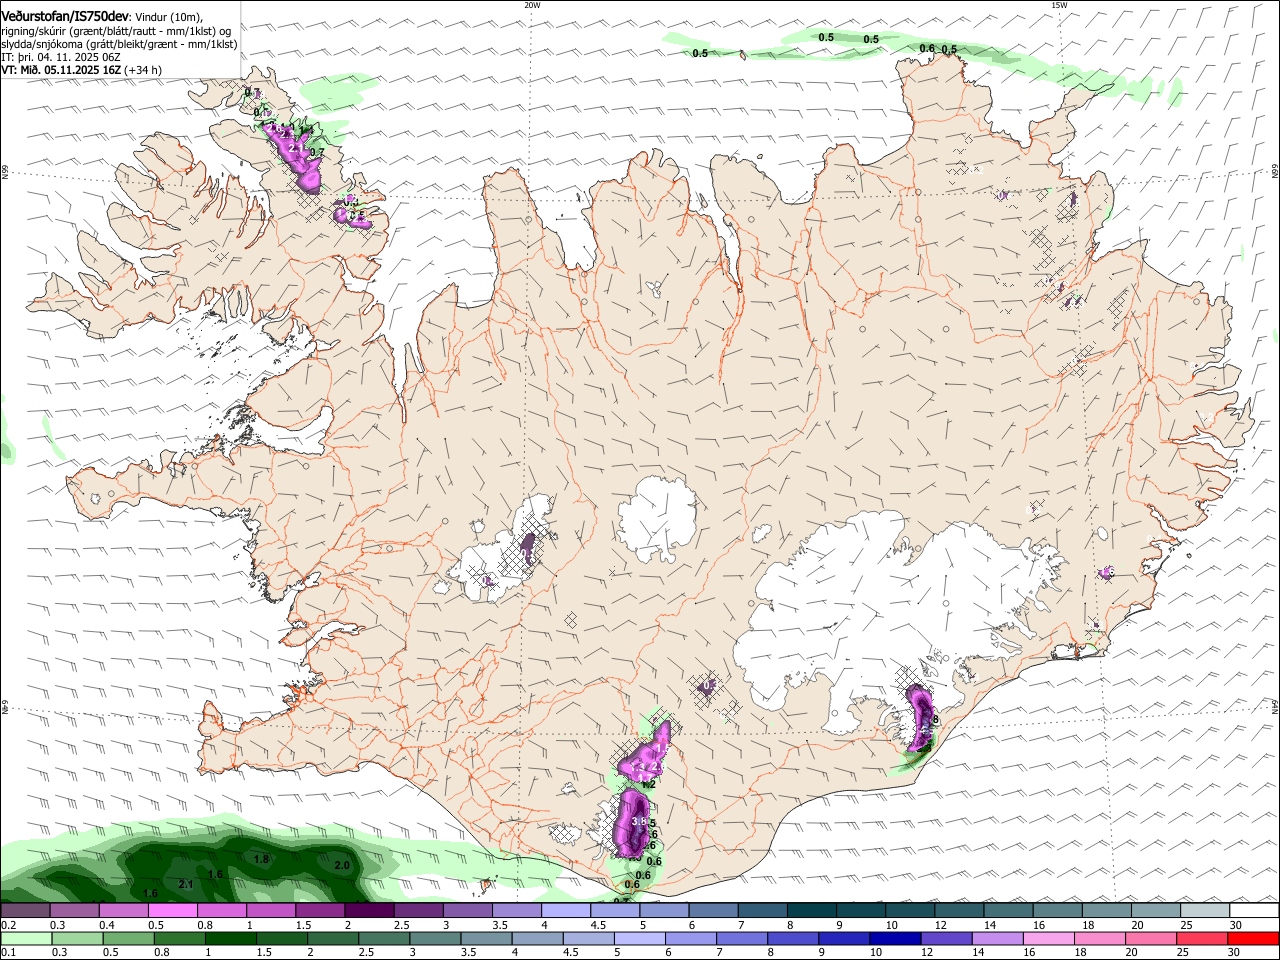This screenshot has height=960, width=1280.
Task: Pick the deep blue 10 rain scale swatch
Action: 895,938
